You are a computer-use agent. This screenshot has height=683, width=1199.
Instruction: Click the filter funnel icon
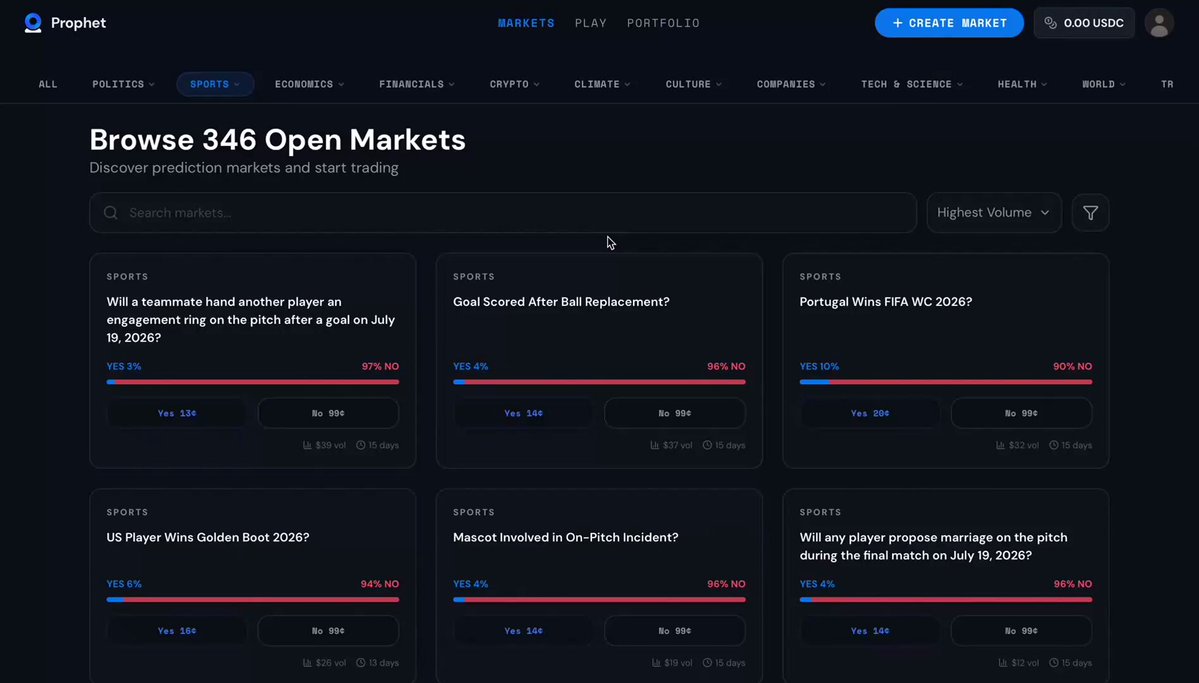click(x=1090, y=213)
